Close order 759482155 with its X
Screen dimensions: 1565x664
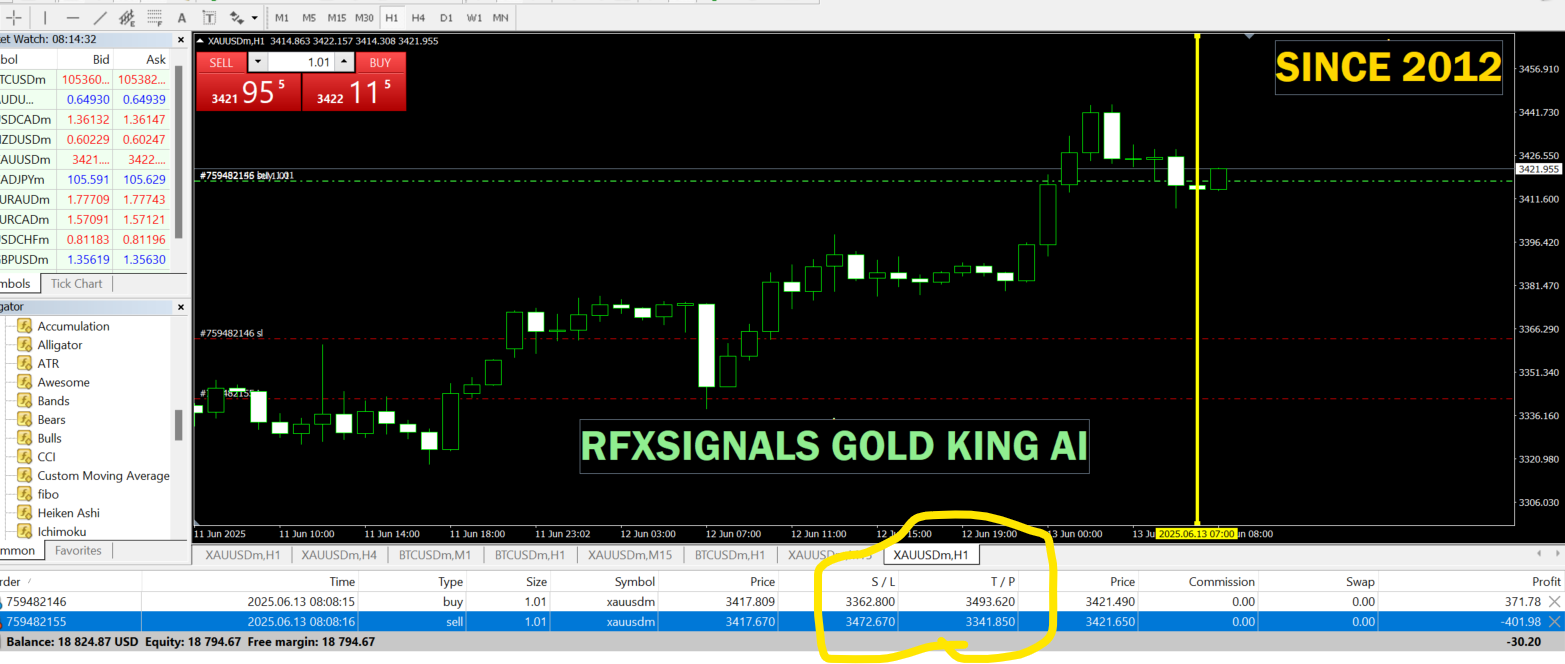[x=1554, y=621]
